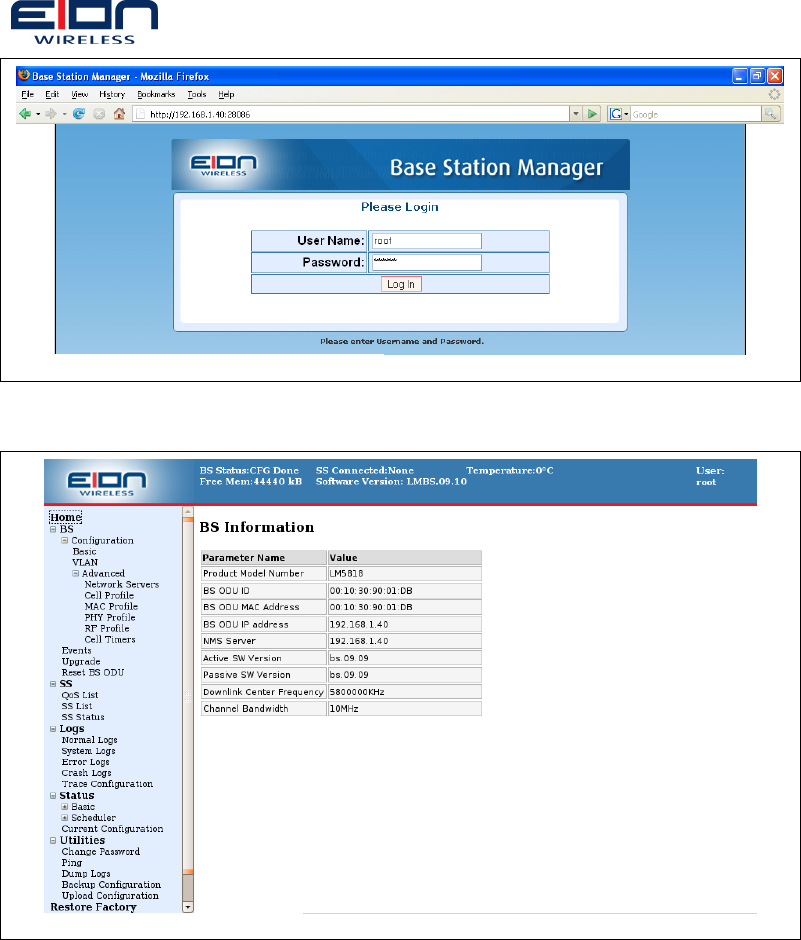Open SS Status page
801x940 pixels.
click(83, 717)
